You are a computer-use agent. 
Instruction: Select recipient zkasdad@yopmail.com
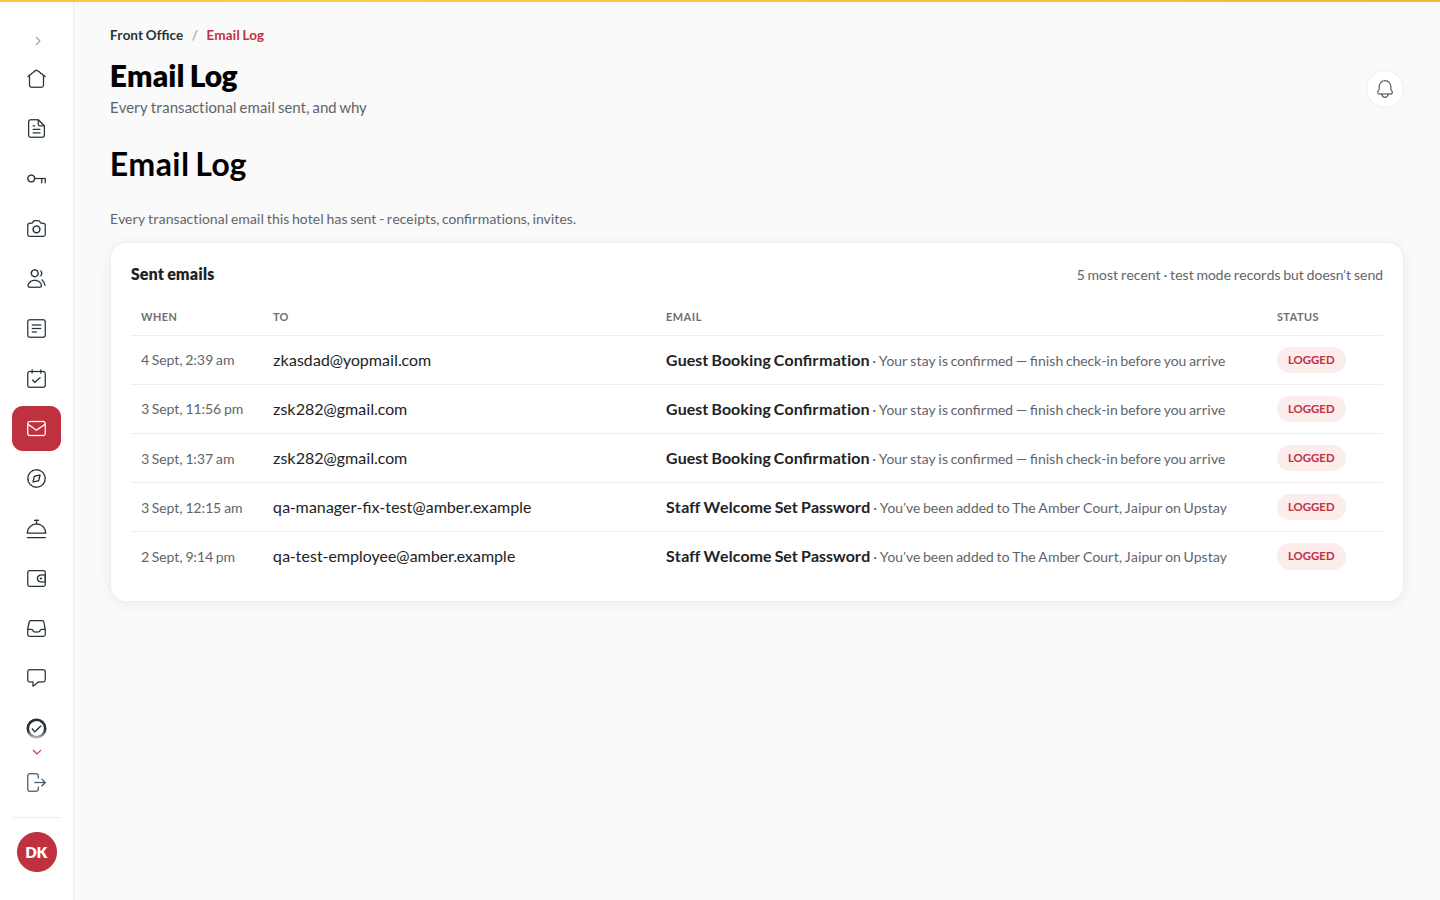pyautogui.click(x=352, y=361)
